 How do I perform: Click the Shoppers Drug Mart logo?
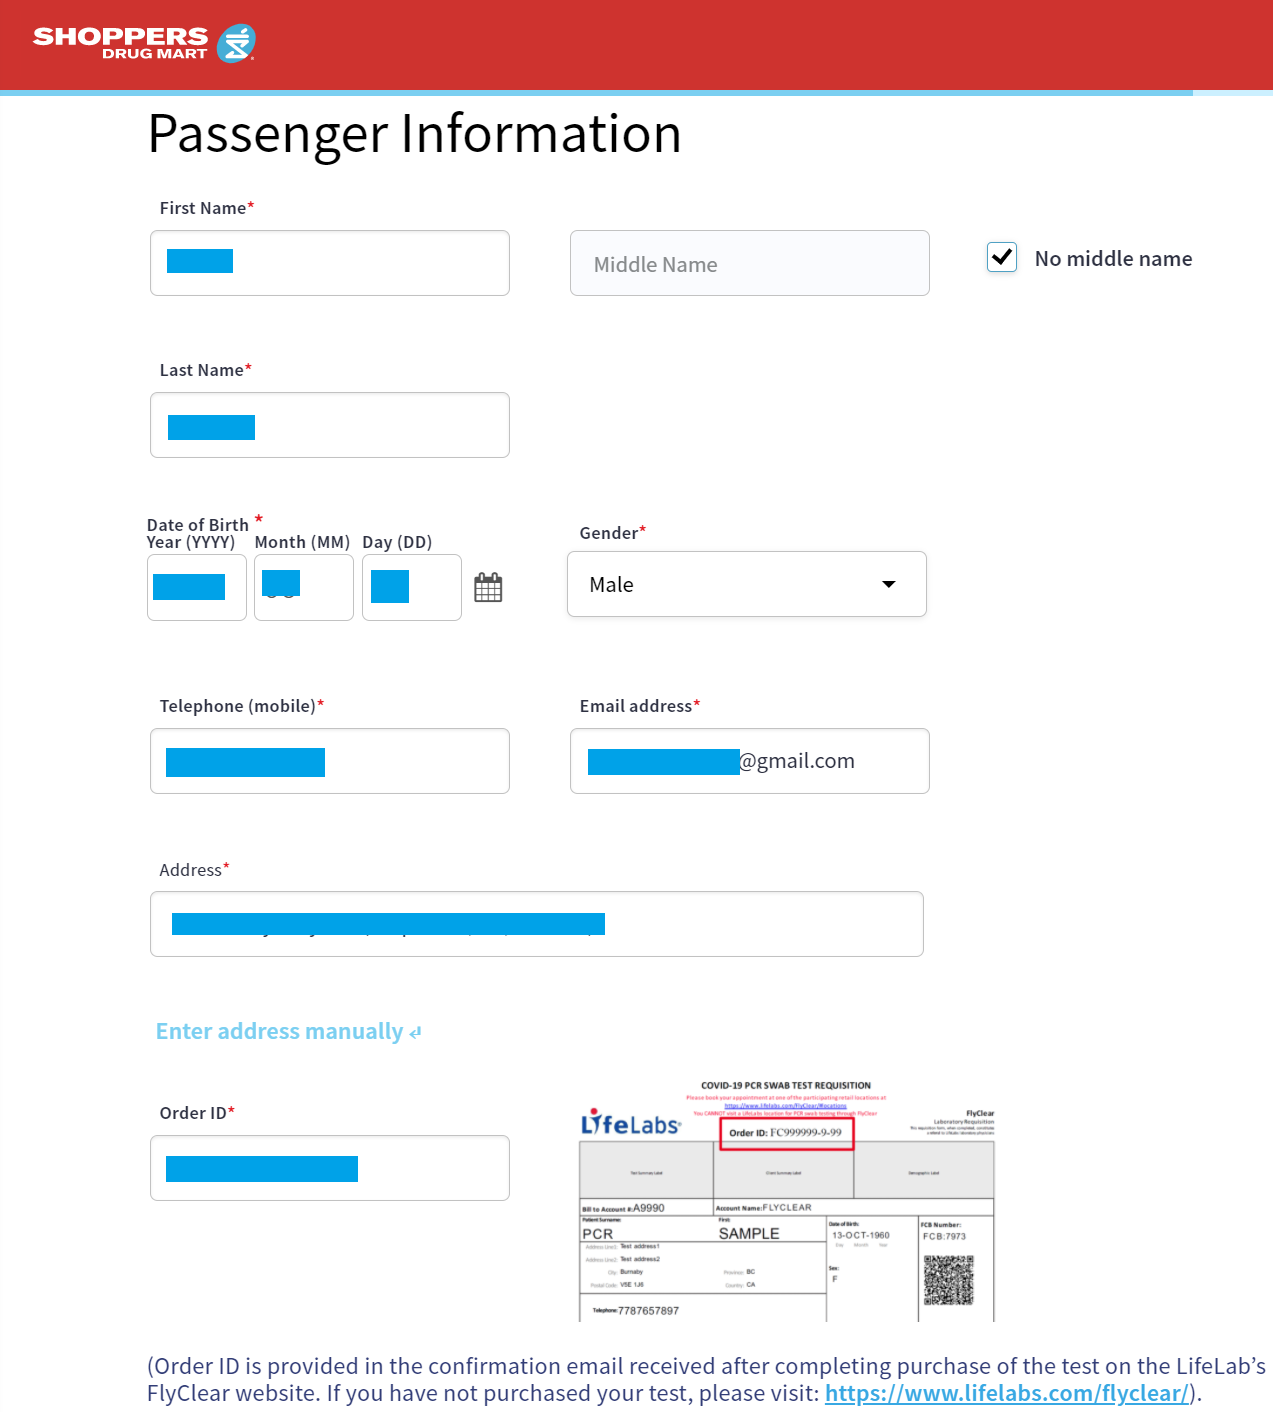(x=144, y=43)
